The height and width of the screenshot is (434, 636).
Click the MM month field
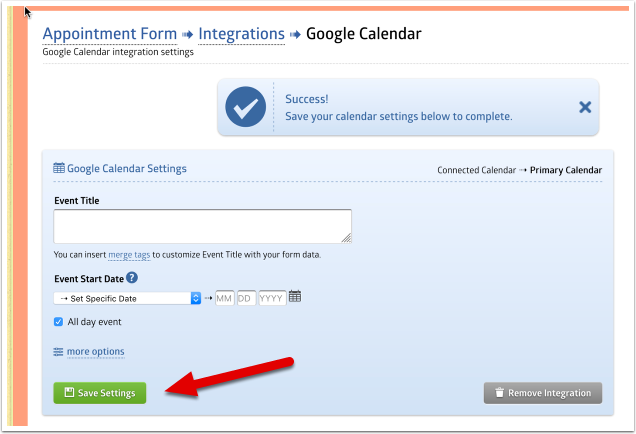[x=225, y=298]
